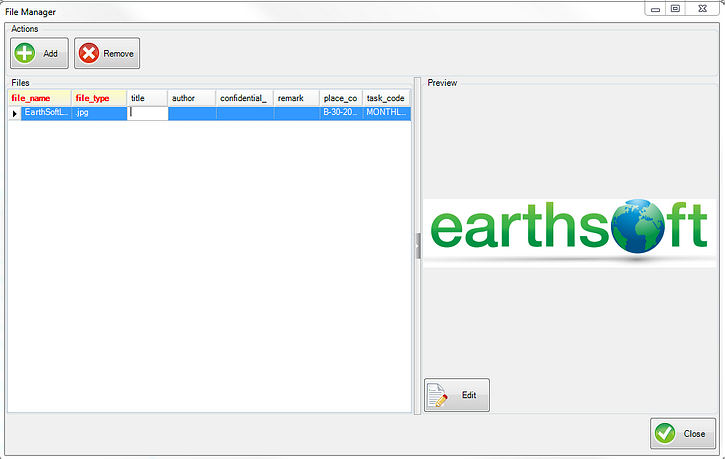Screen dimensions: 725x459
Task: Click the title input cell in the row
Action: [148, 114]
